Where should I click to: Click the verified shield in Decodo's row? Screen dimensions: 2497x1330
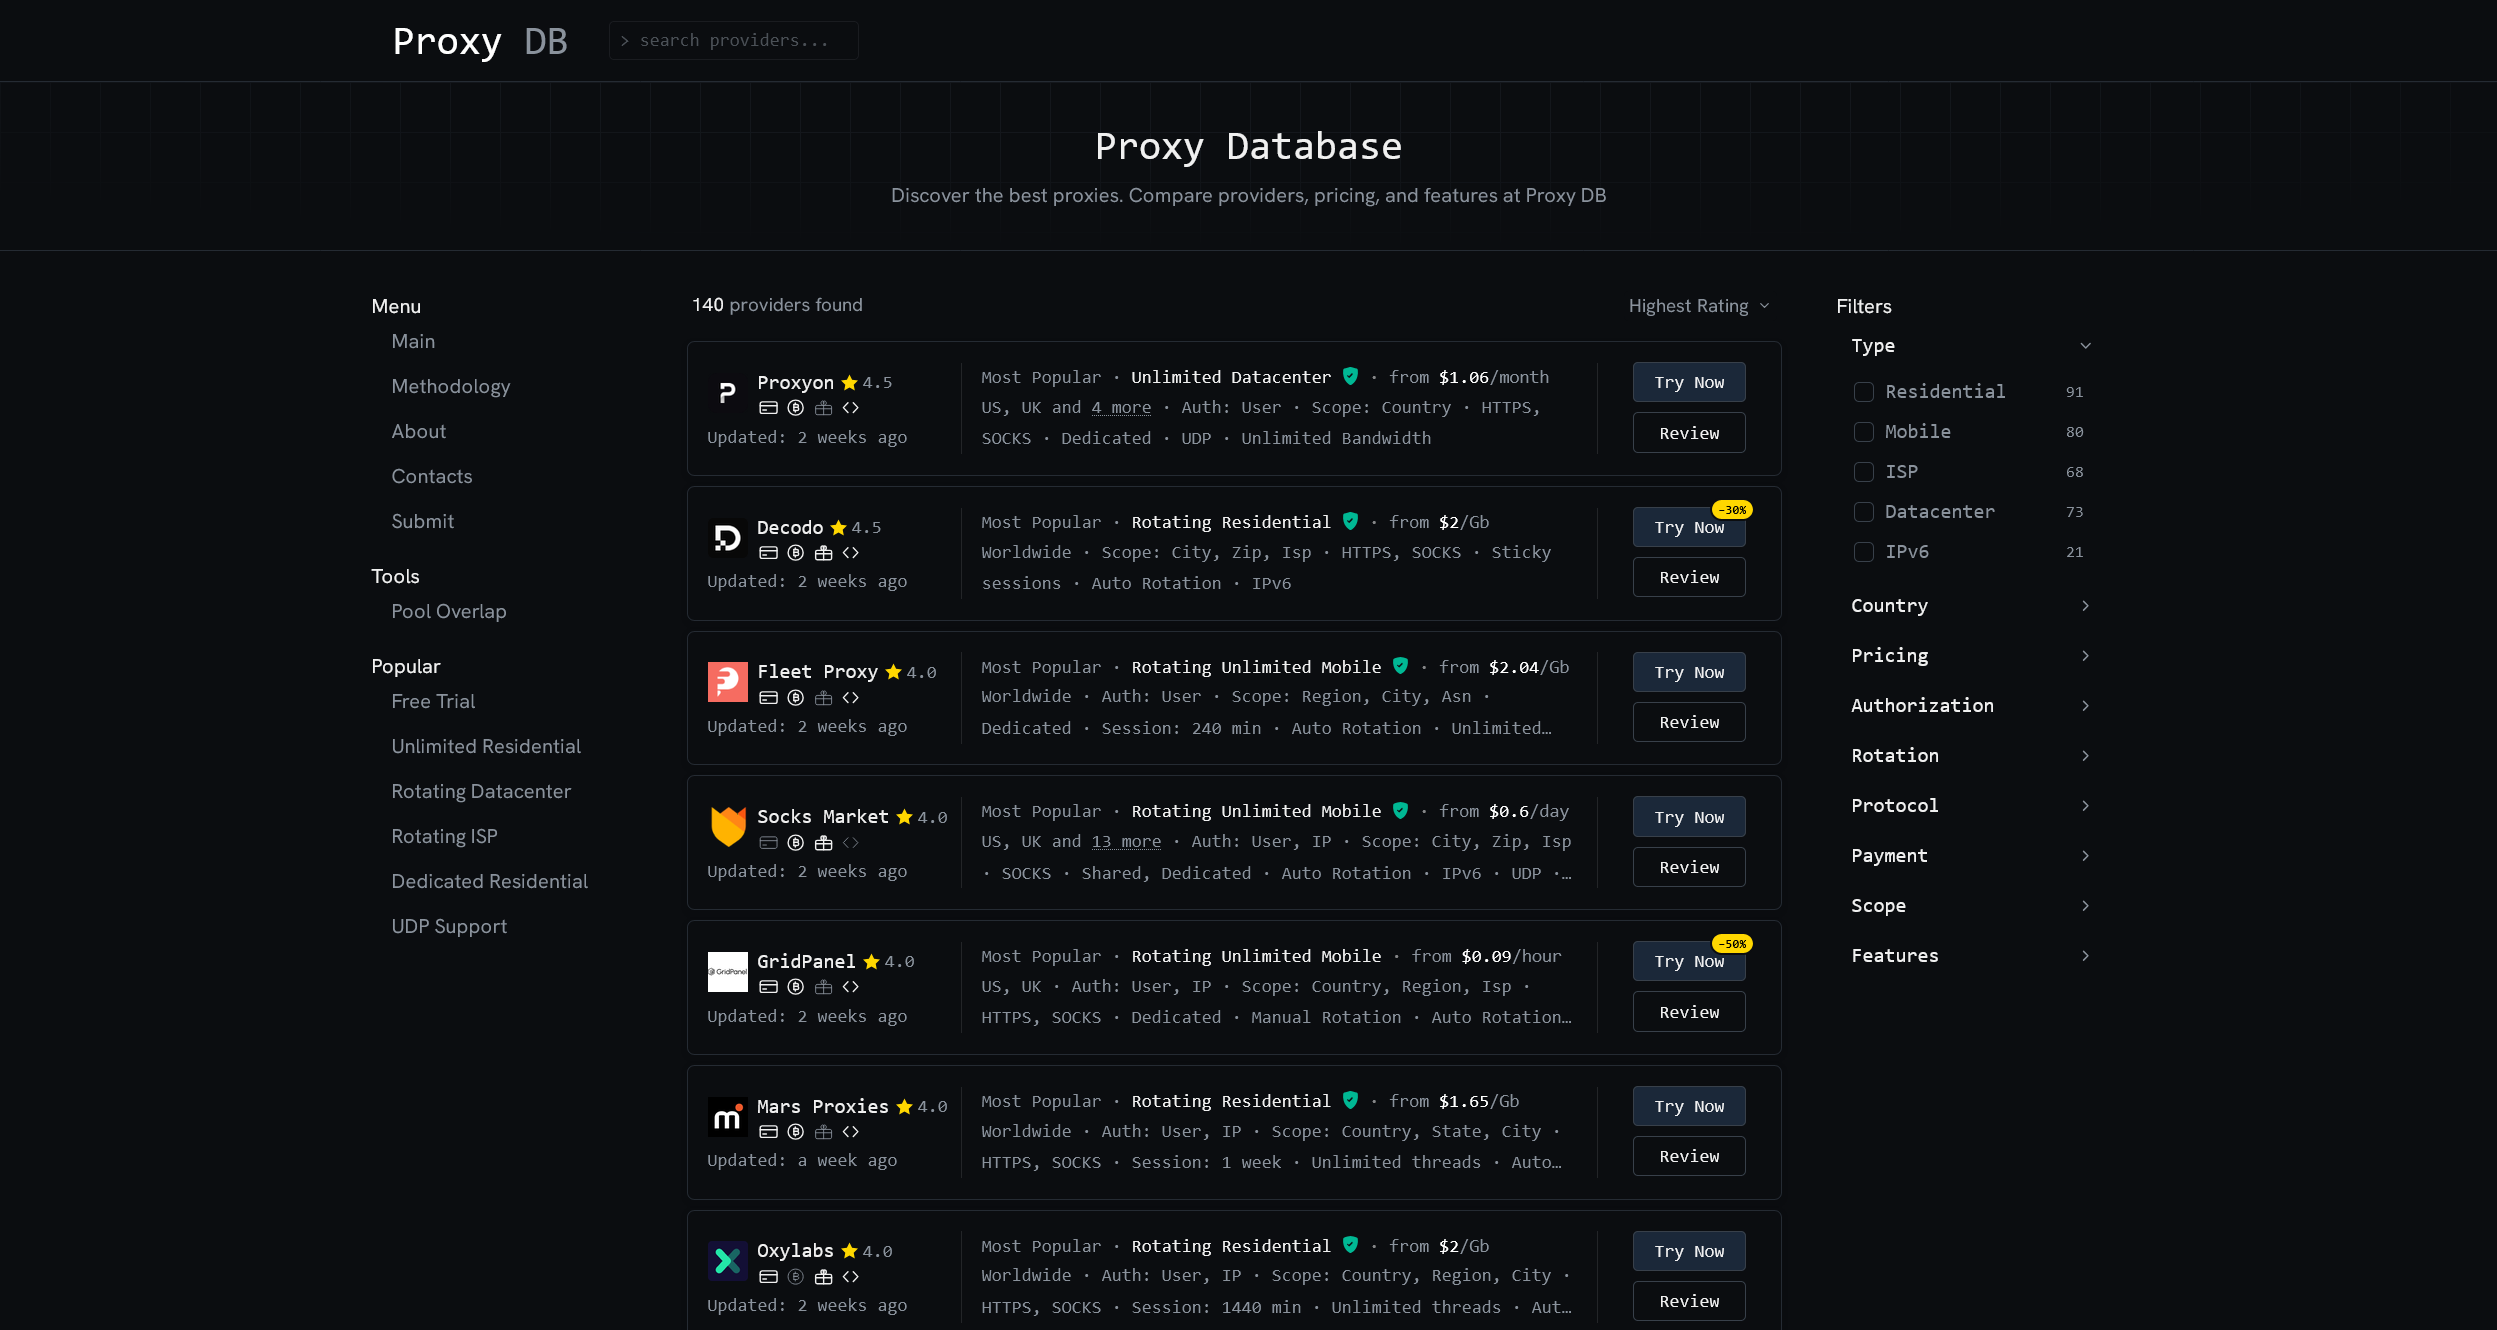(1350, 521)
